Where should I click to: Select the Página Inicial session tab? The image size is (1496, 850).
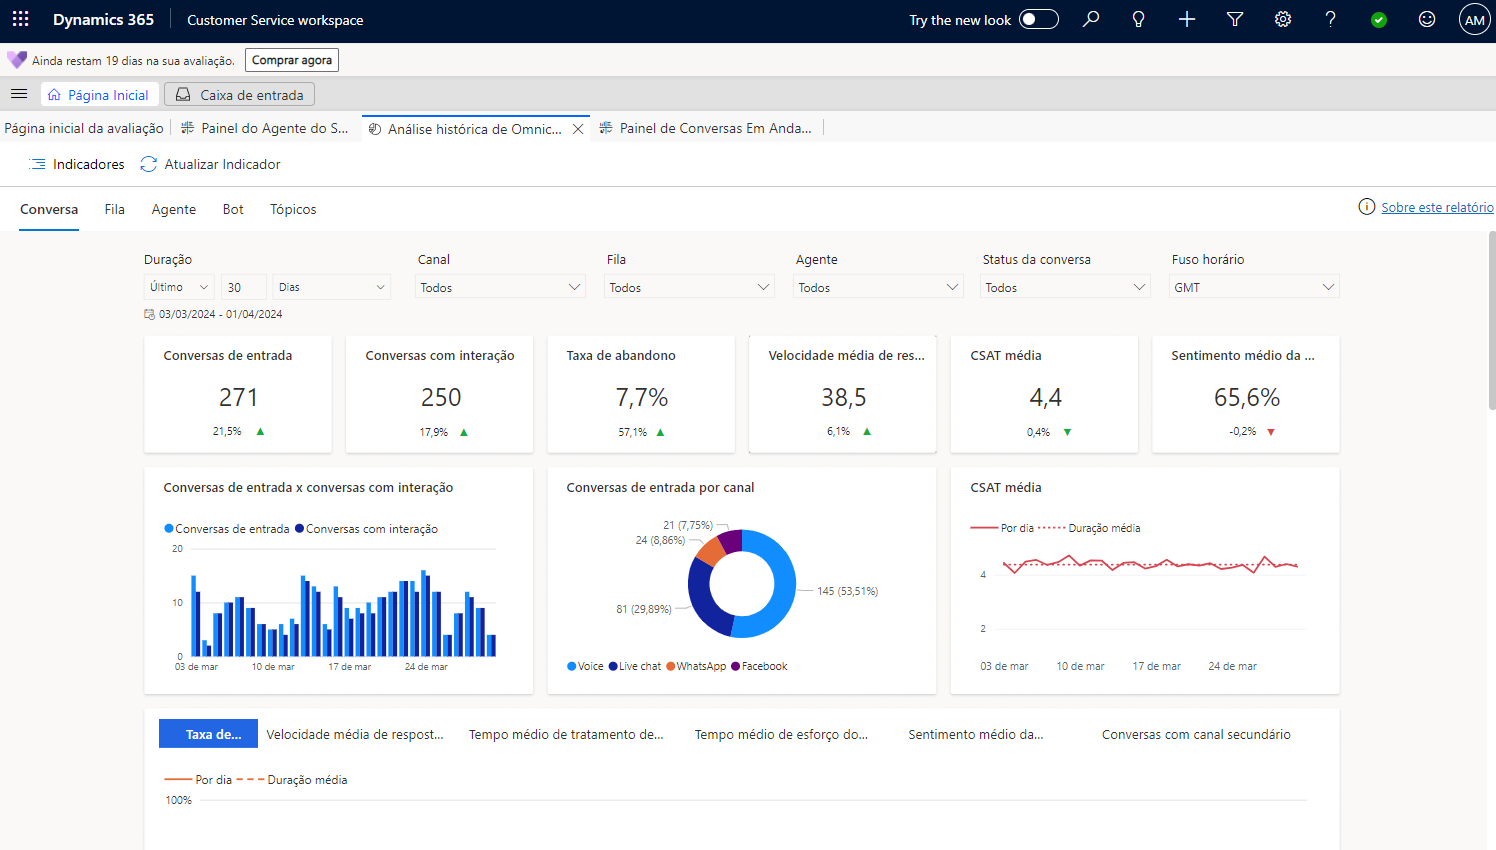99,95
